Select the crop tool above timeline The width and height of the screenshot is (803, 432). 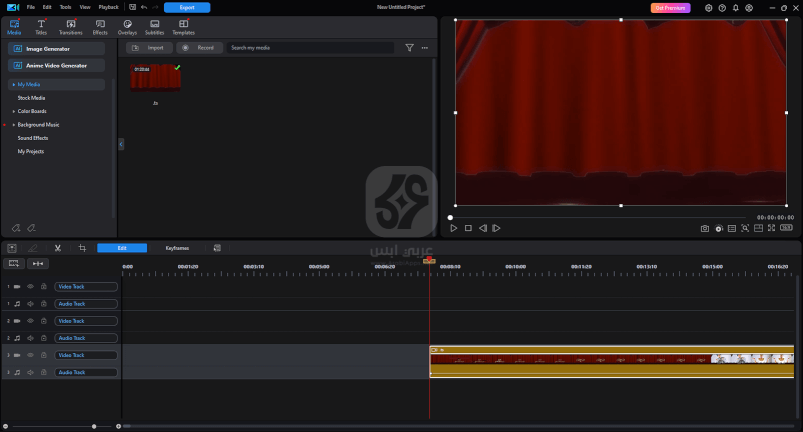[x=82, y=248]
